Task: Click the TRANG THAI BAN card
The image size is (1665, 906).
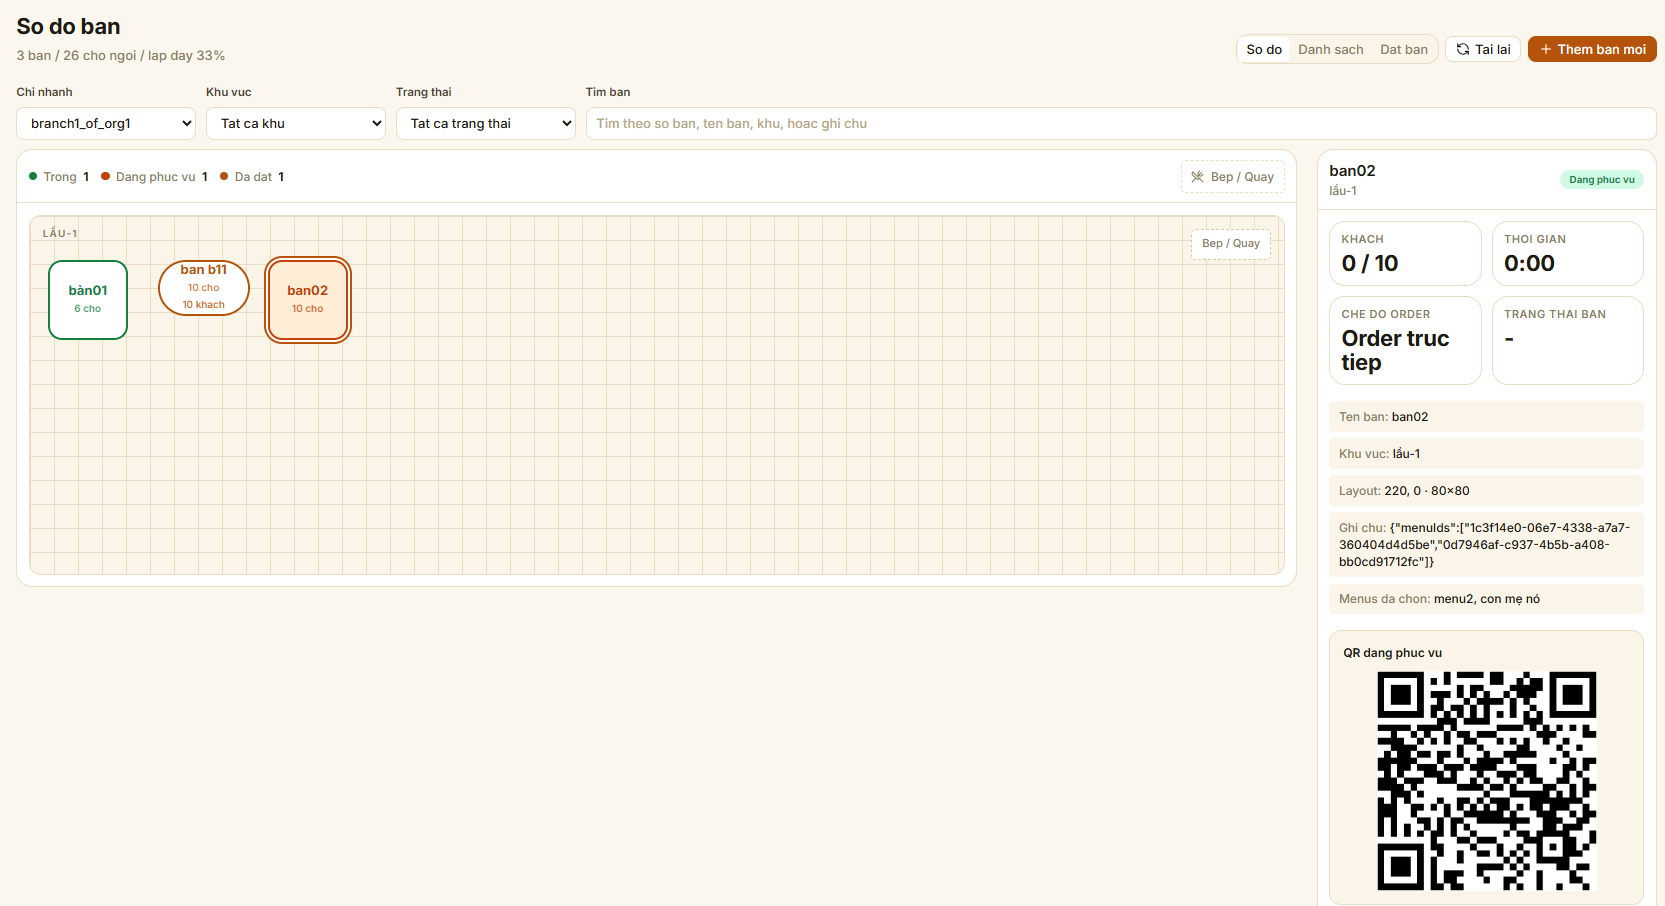Action: [x=1568, y=340]
